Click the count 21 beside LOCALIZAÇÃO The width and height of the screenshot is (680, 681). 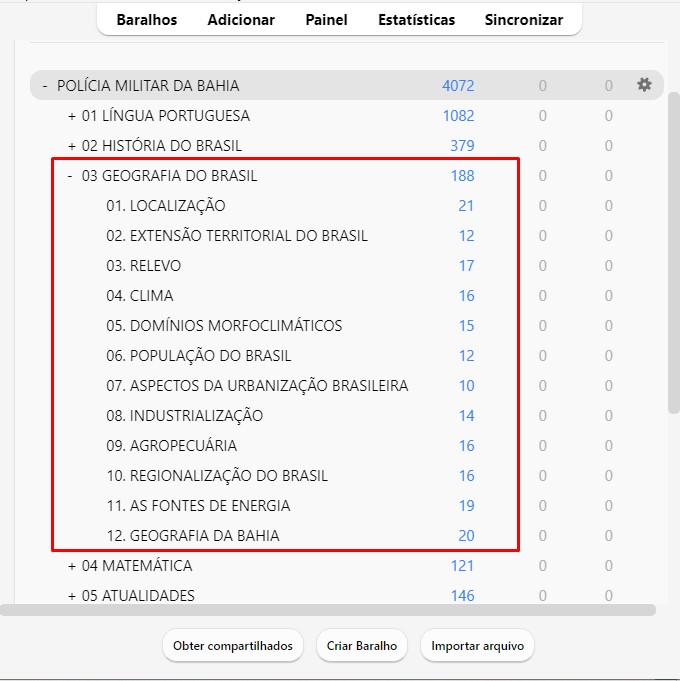(466, 206)
